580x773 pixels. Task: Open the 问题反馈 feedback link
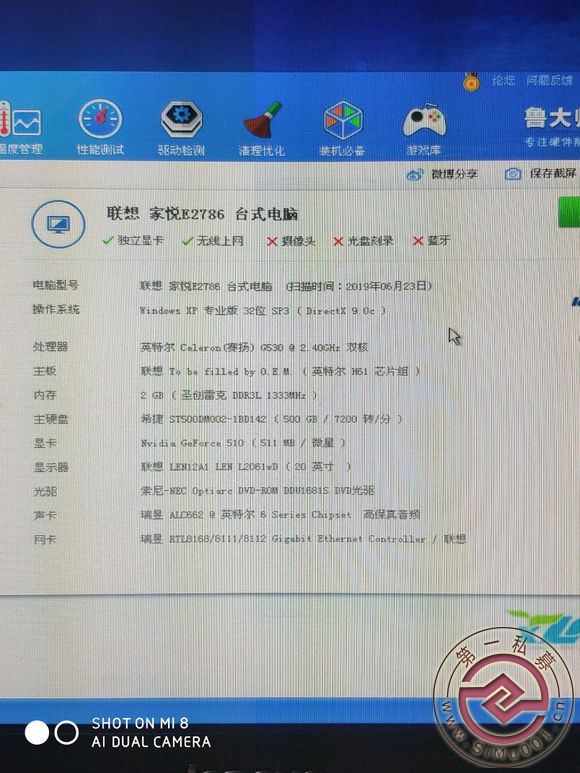pos(549,80)
